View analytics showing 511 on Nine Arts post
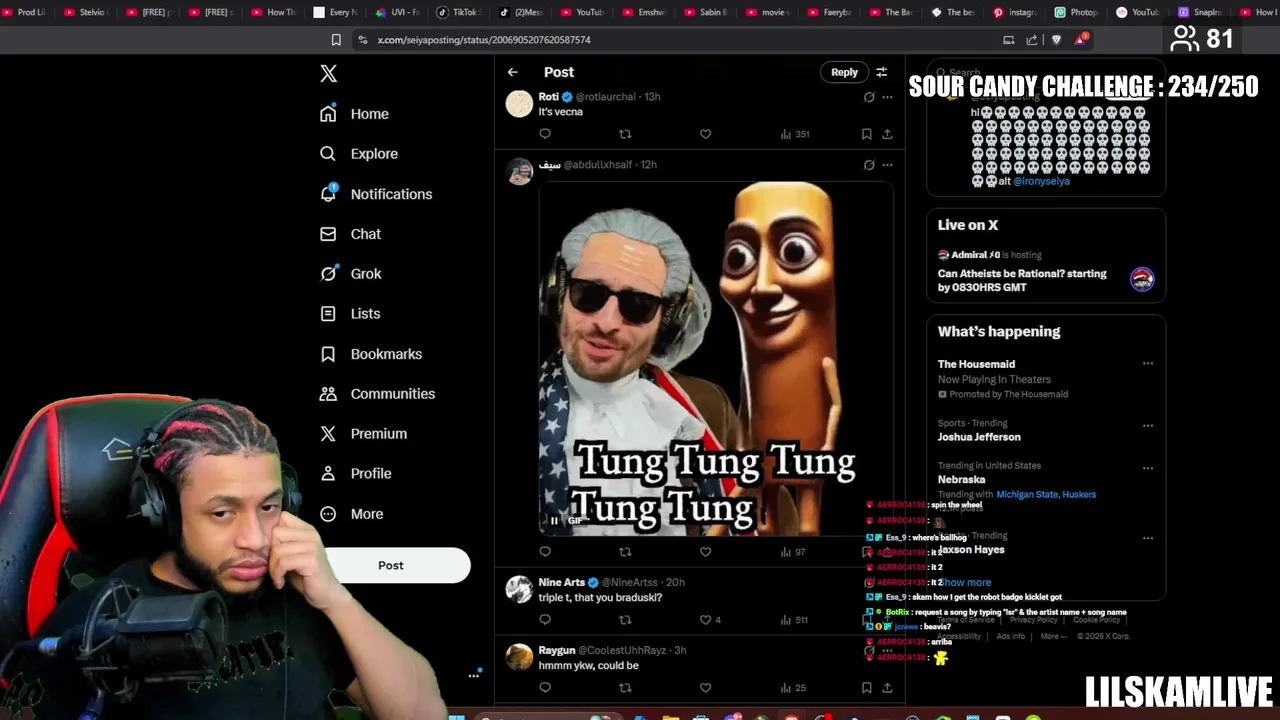 click(795, 620)
